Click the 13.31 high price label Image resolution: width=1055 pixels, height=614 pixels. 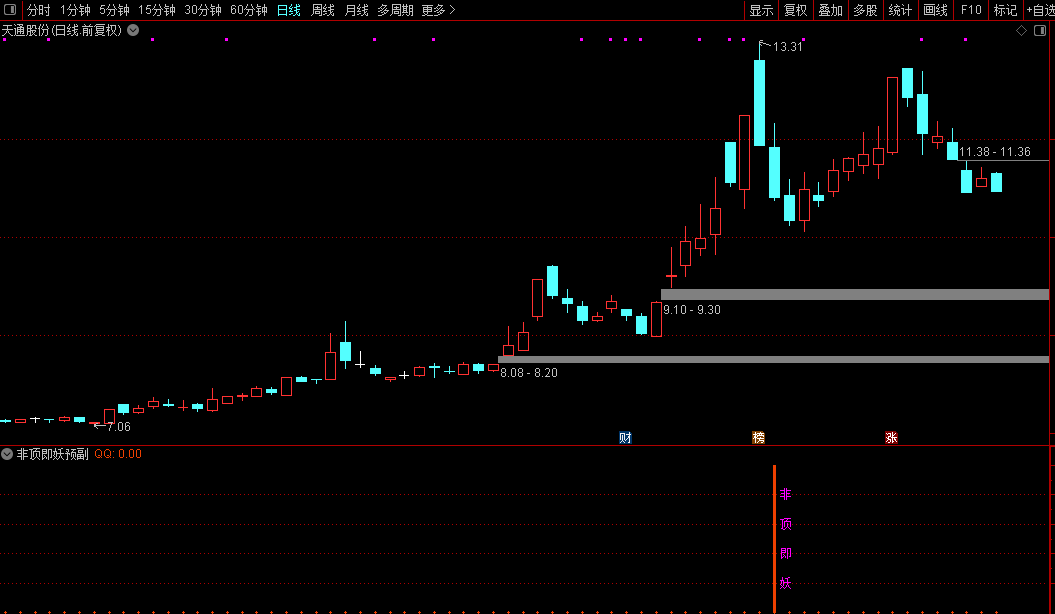coord(787,46)
